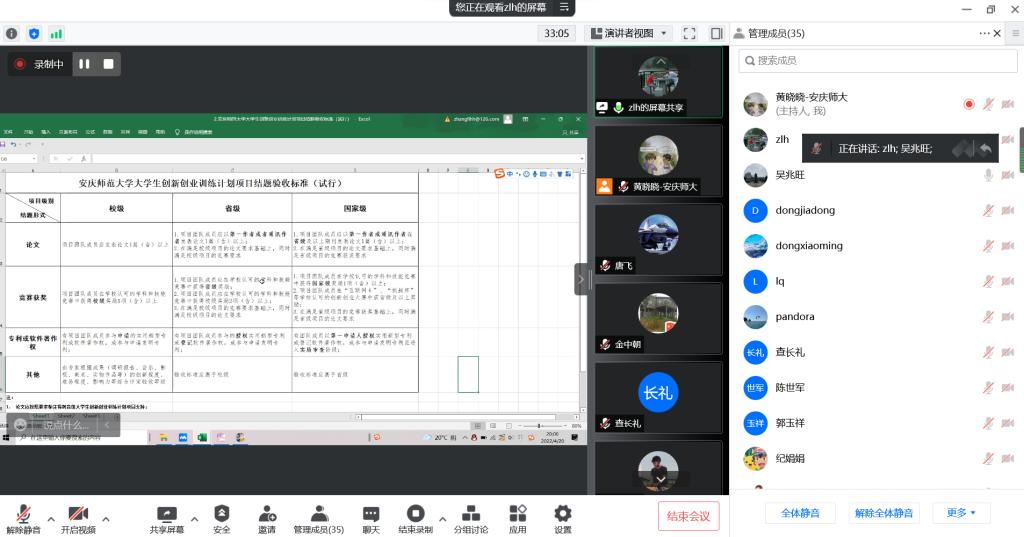
Task: Turn on camera with 开启视频
Action: tap(78, 514)
